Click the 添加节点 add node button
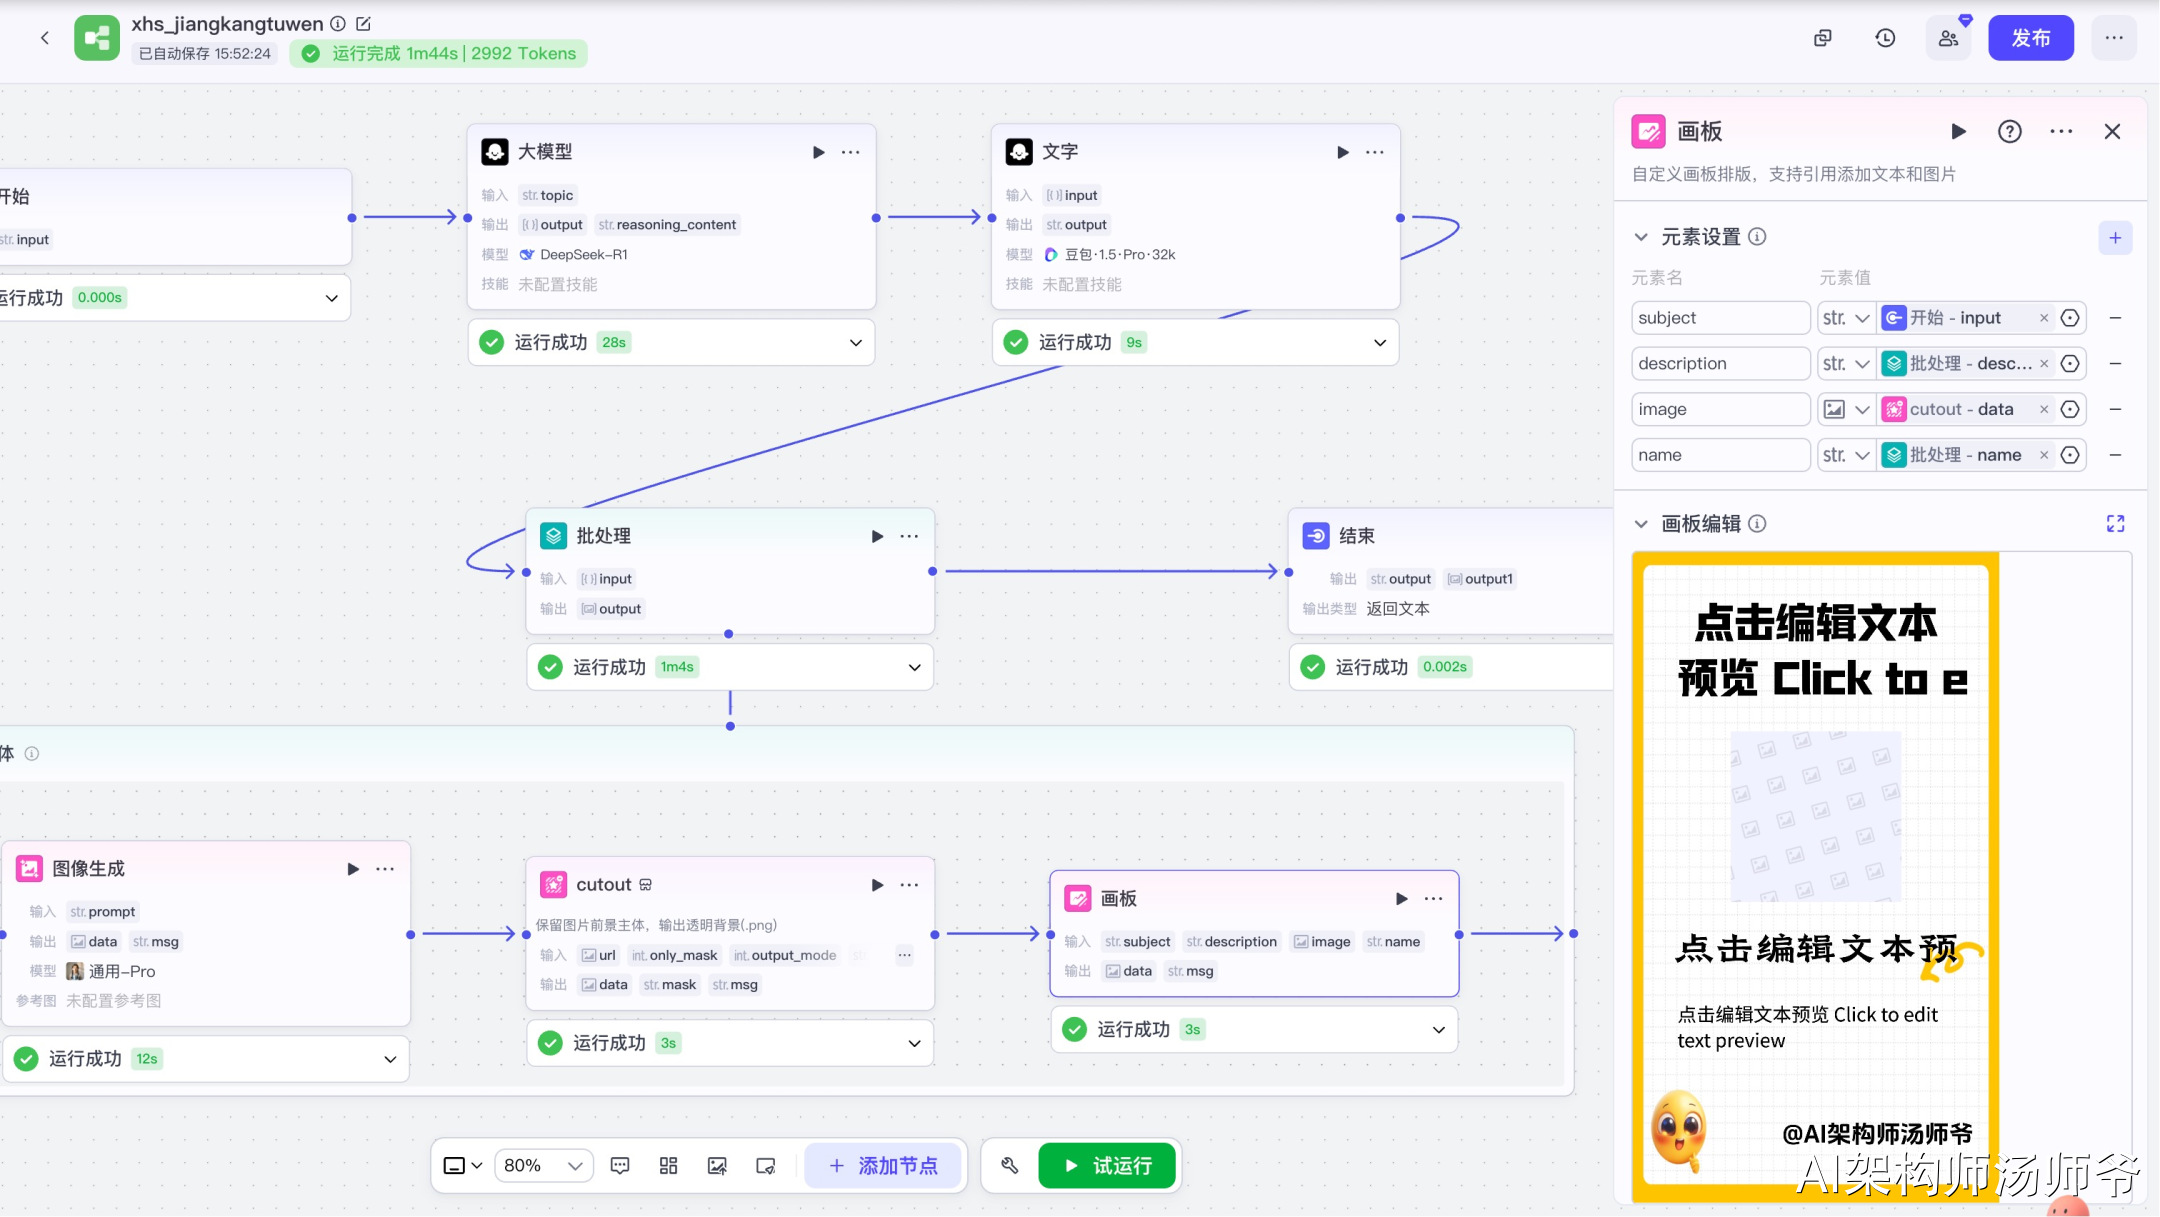This screenshot has width=2160, height=1217. click(x=884, y=1166)
